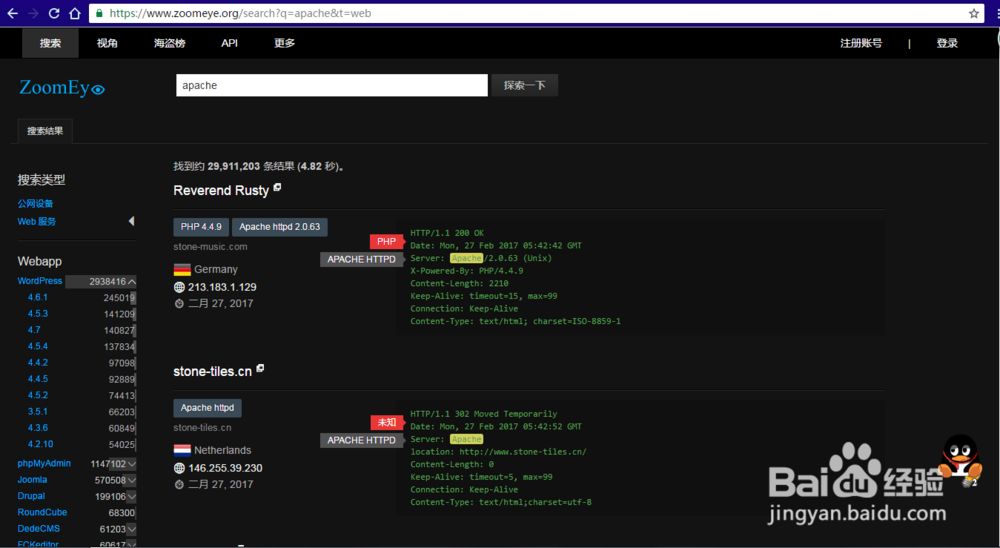Focus the apache search input field
The image size is (1000, 548).
click(332, 85)
